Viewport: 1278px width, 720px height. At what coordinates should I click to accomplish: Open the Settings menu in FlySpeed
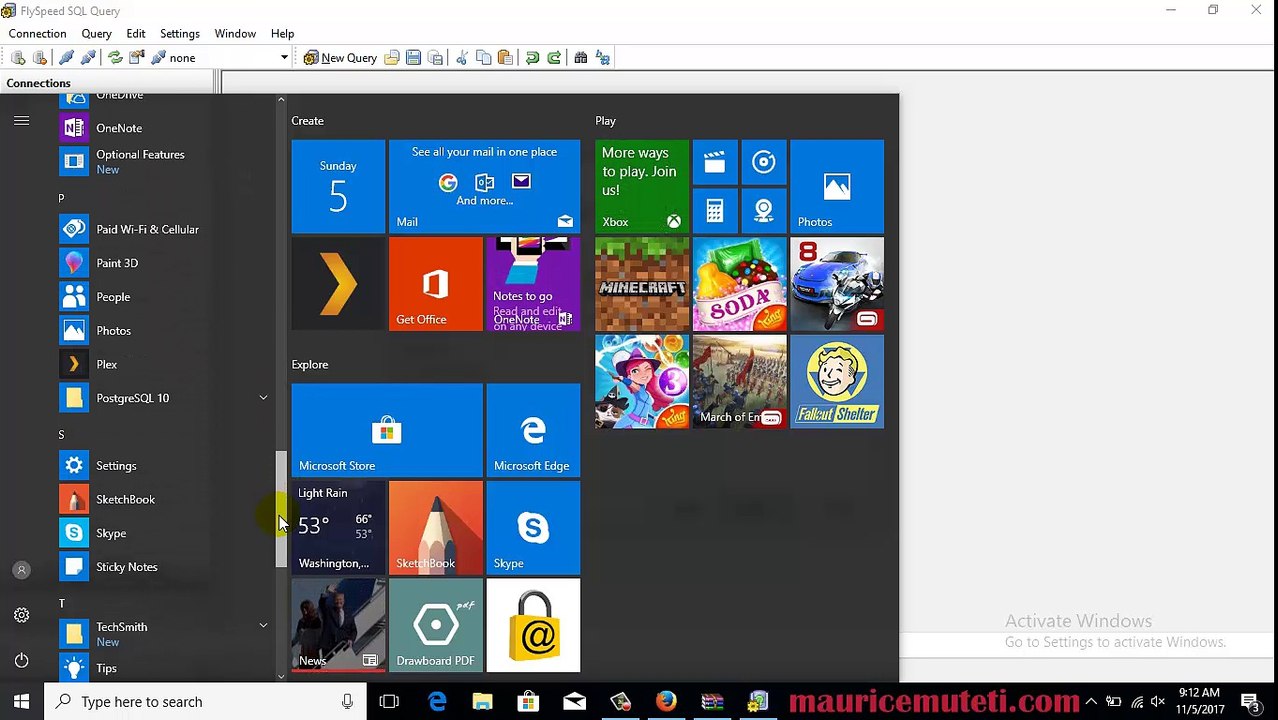pyautogui.click(x=180, y=34)
